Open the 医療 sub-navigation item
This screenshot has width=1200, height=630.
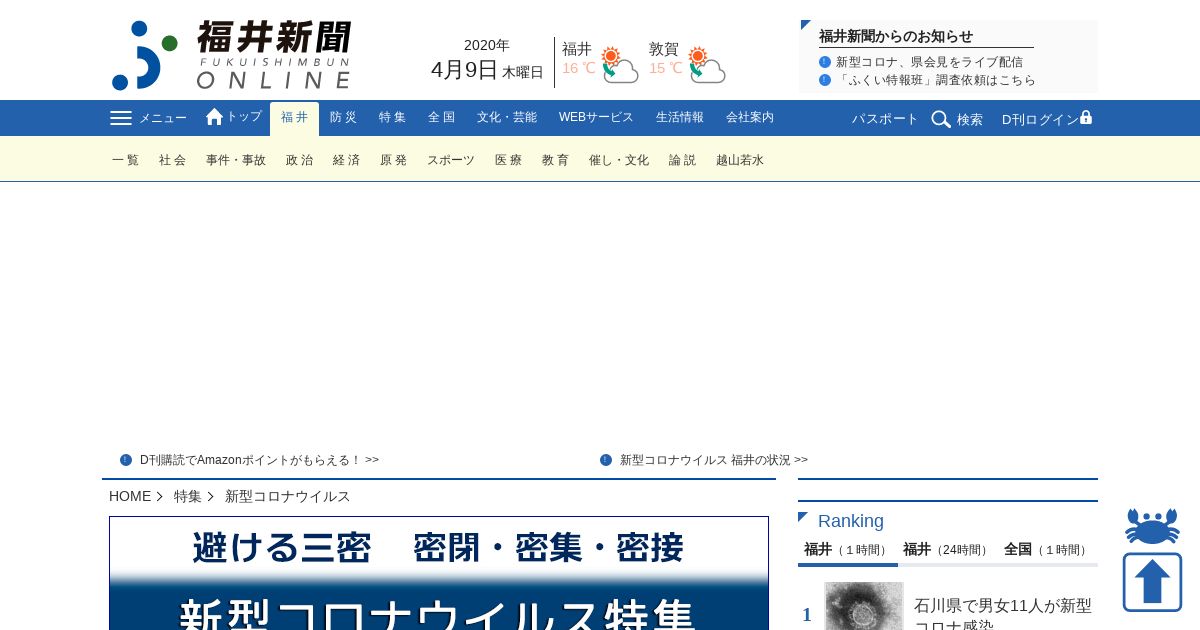(x=509, y=160)
